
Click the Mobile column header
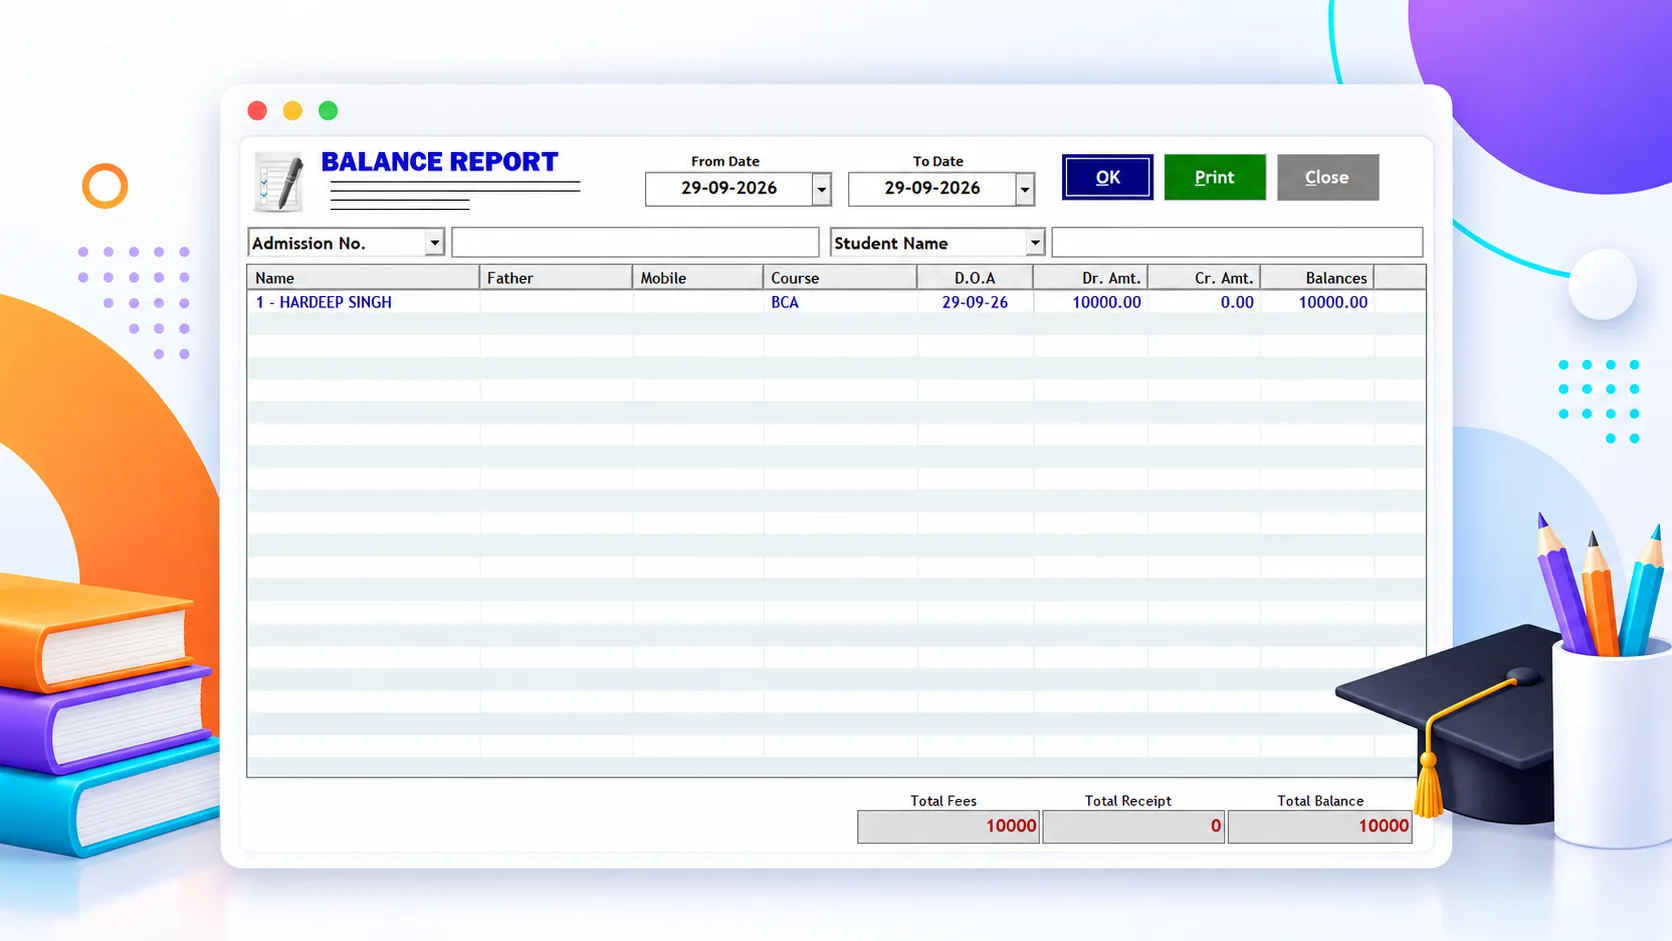[x=698, y=278]
